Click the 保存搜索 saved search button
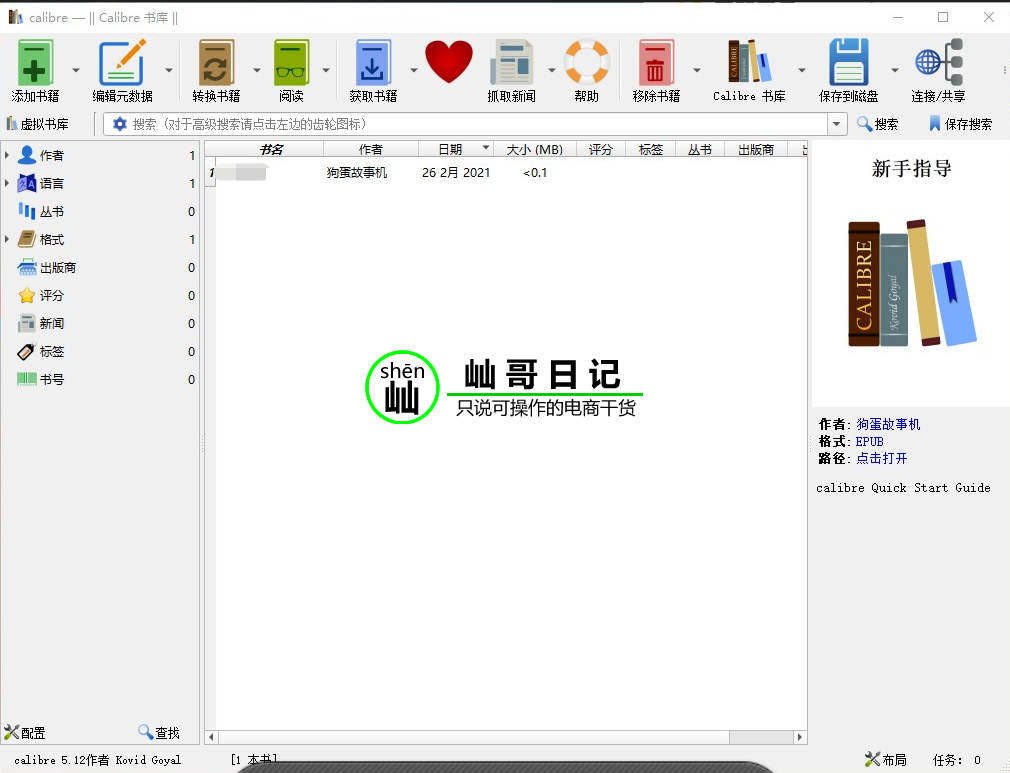 tap(960, 124)
